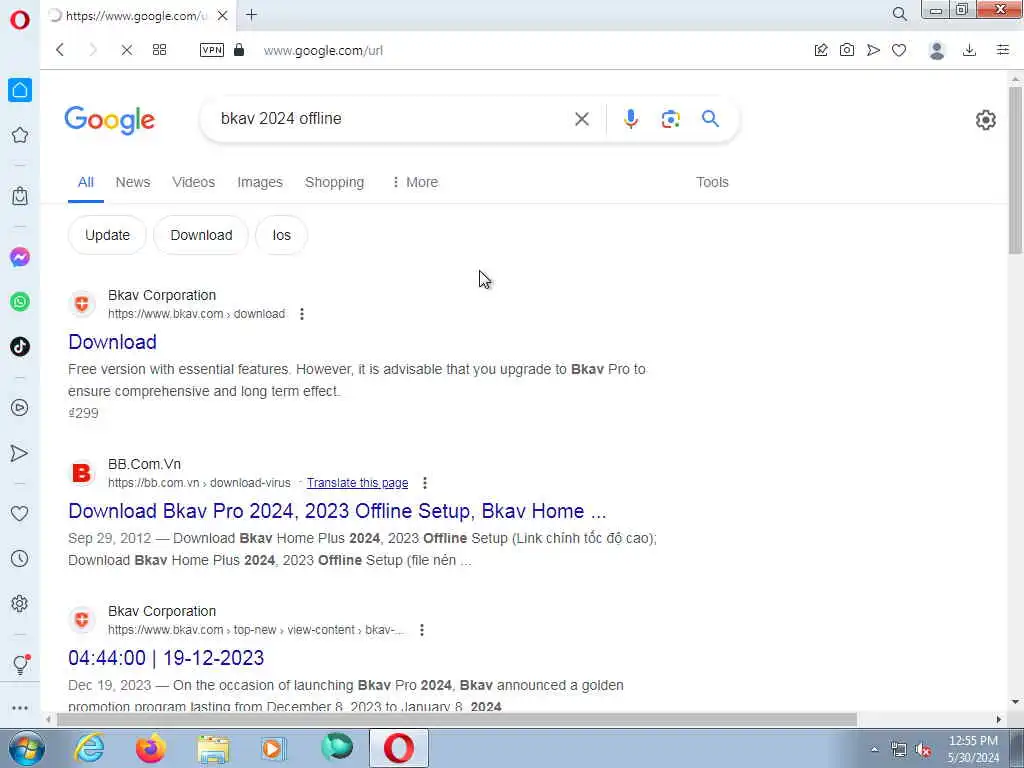1024x768 pixels.
Task: Switch to the News tab
Action: coord(133,182)
